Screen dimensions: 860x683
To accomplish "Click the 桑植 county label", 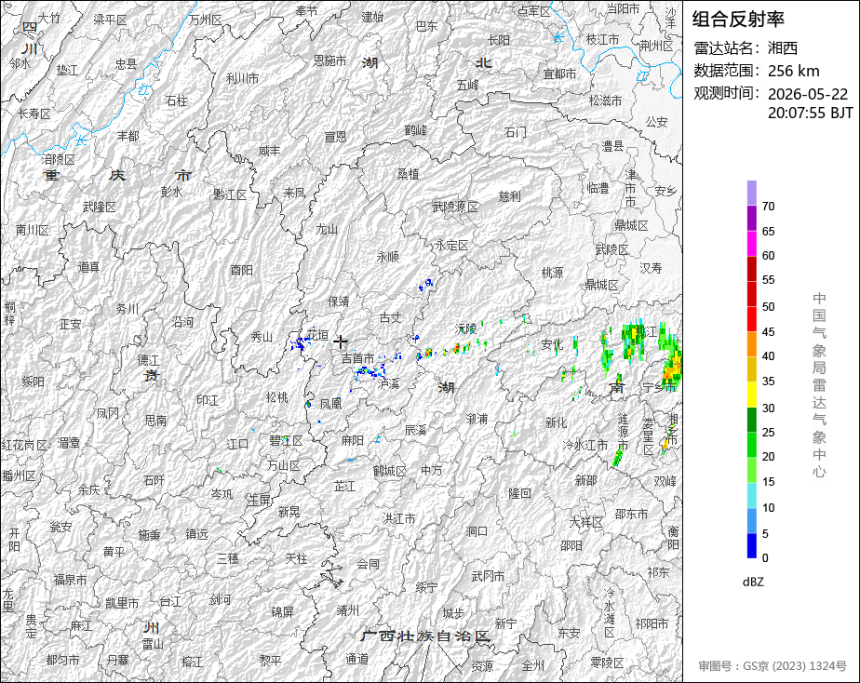I will click(x=408, y=174).
